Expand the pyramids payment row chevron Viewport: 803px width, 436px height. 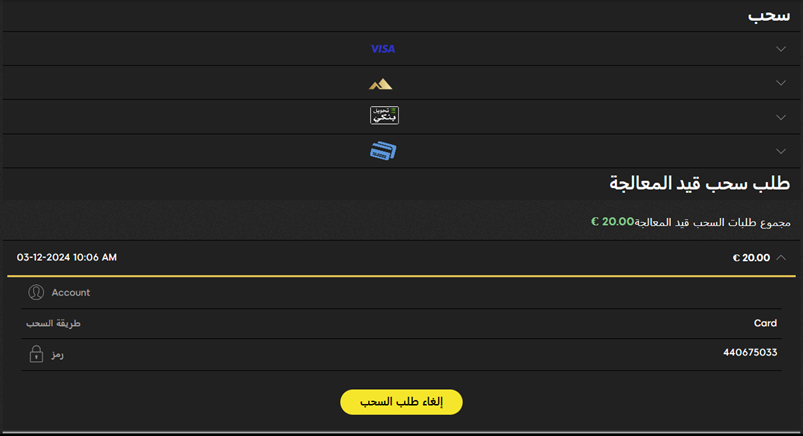780,82
